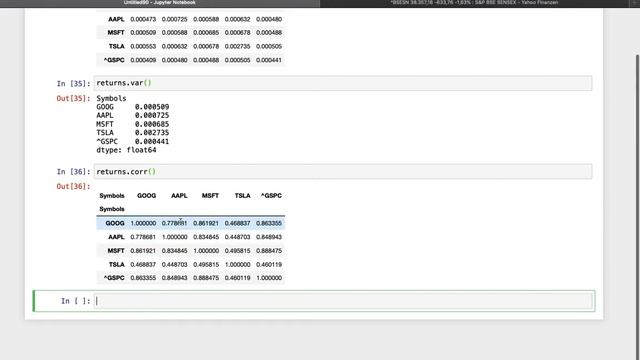Click 0.002735 in the TSLA covariance row
This screenshot has width=640, height=360.
pyautogui.click(x=237, y=47)
